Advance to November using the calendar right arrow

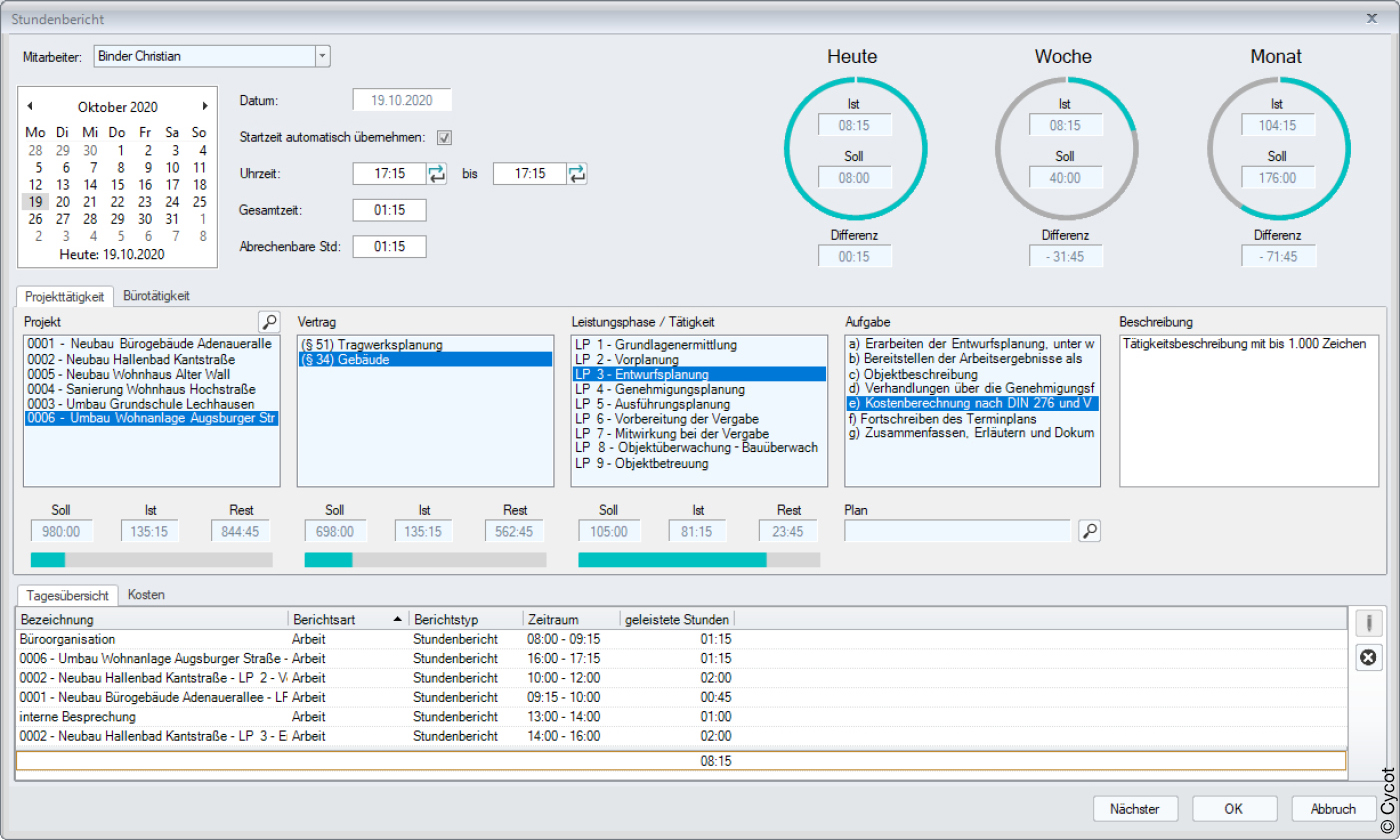tap(207, 106)
